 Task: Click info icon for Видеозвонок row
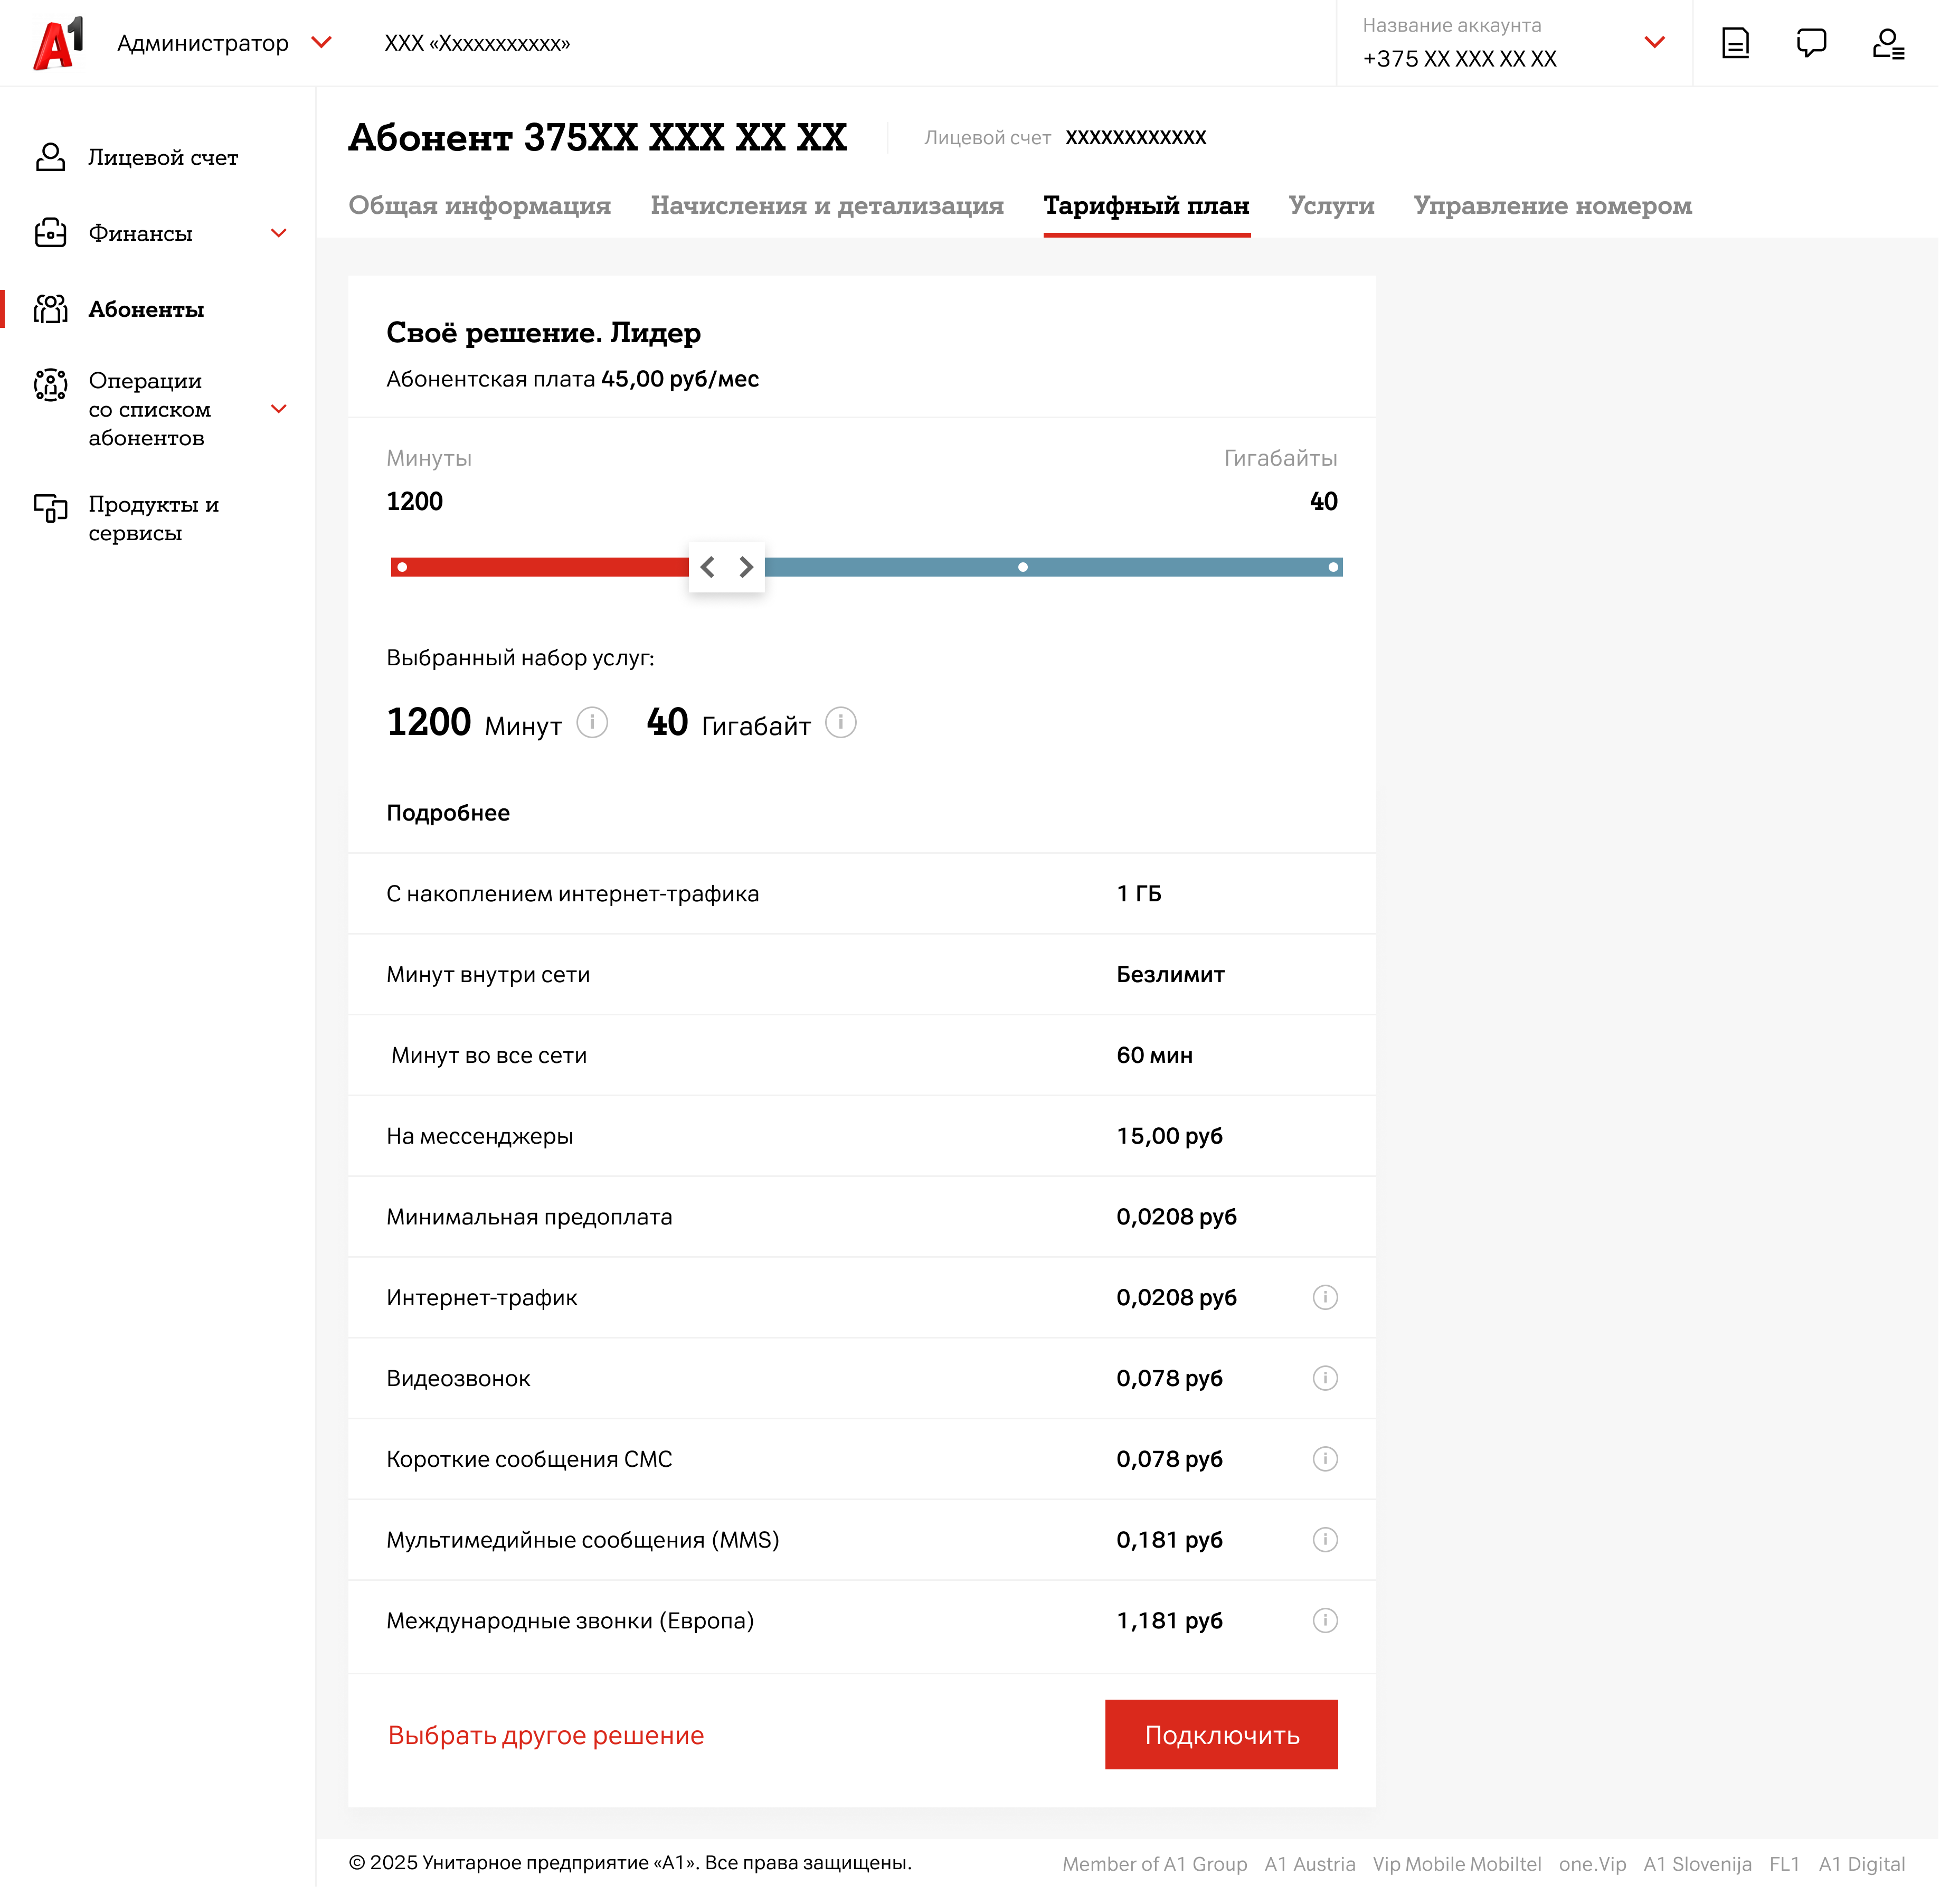1325,1378
